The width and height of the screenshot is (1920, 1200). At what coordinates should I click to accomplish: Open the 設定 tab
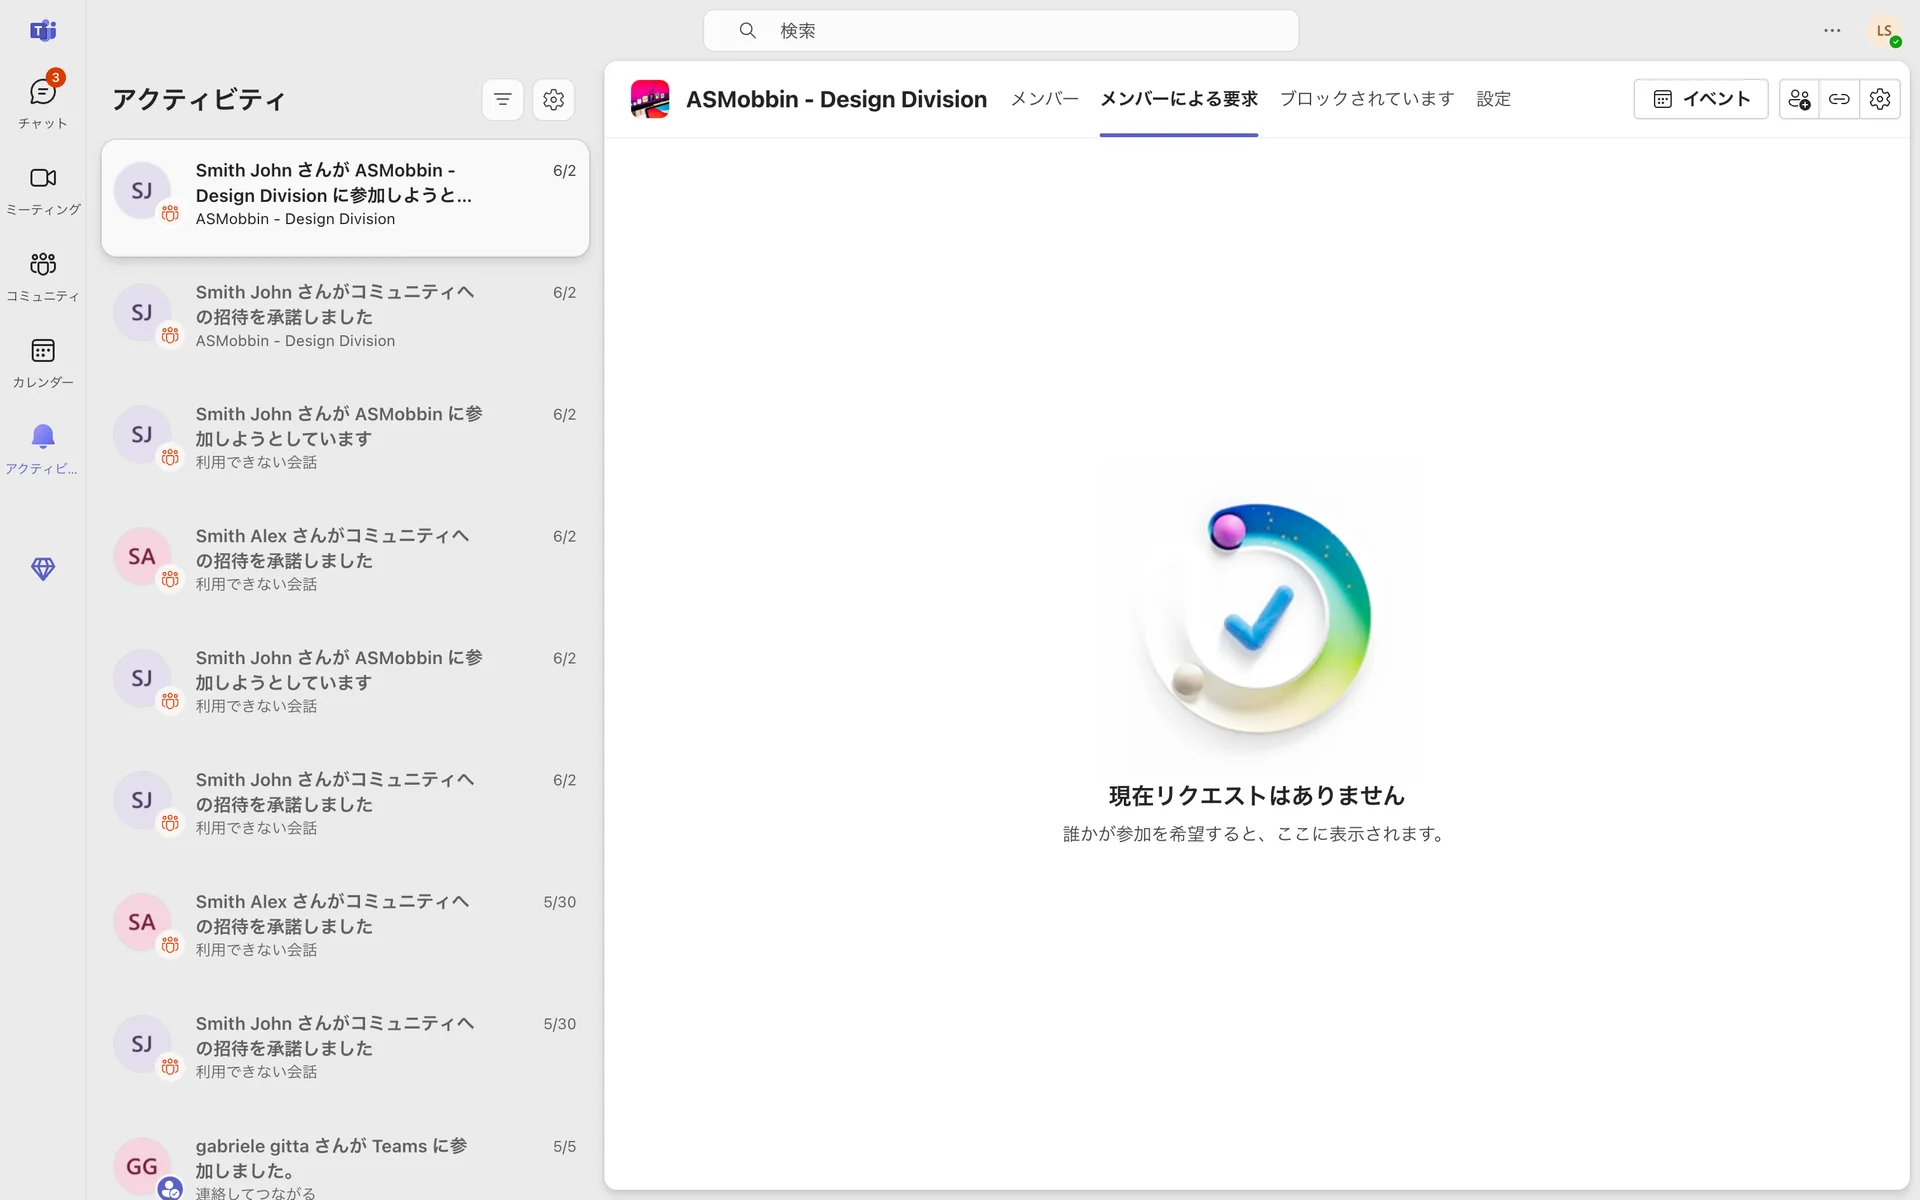[x=1493, y=99]
